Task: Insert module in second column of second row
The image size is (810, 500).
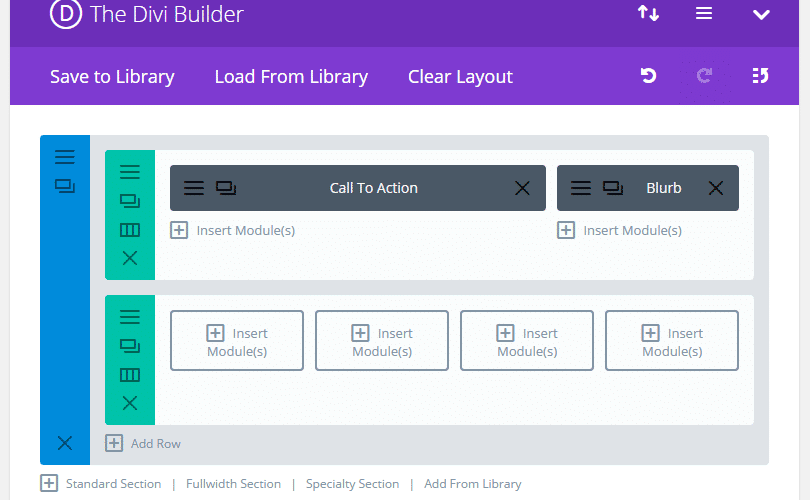Action: tap(382, 340)
